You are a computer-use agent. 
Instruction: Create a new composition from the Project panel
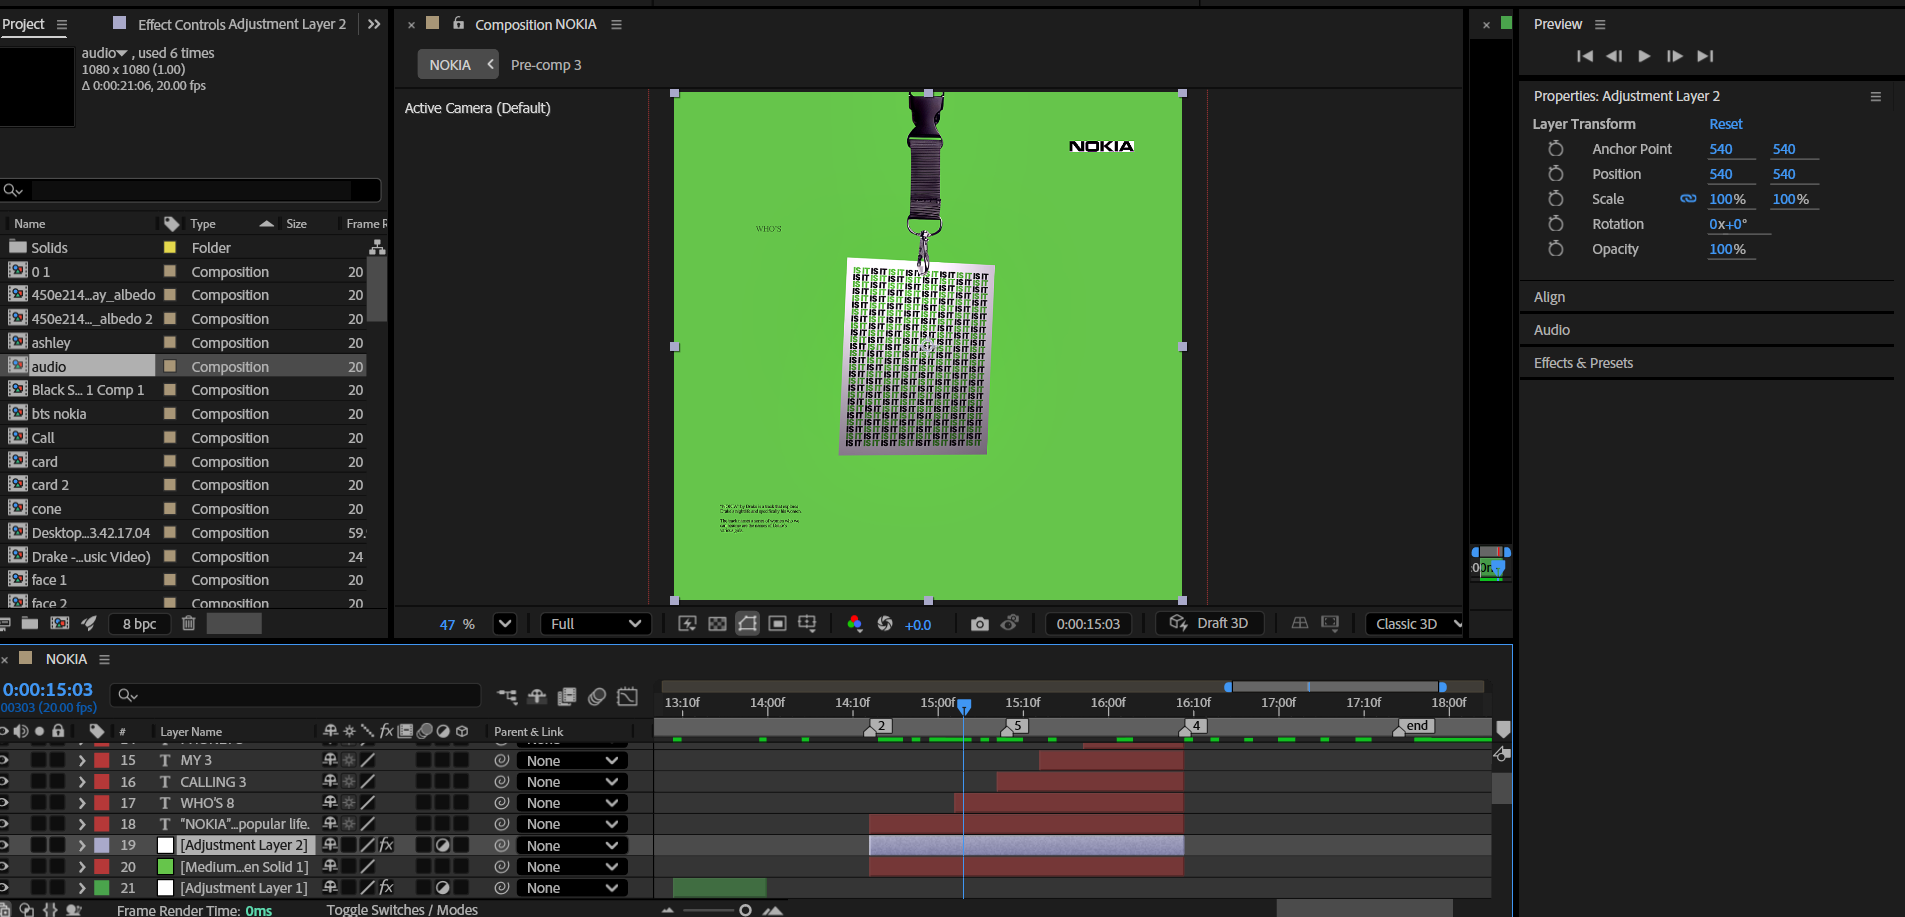[x=59, y=624]
